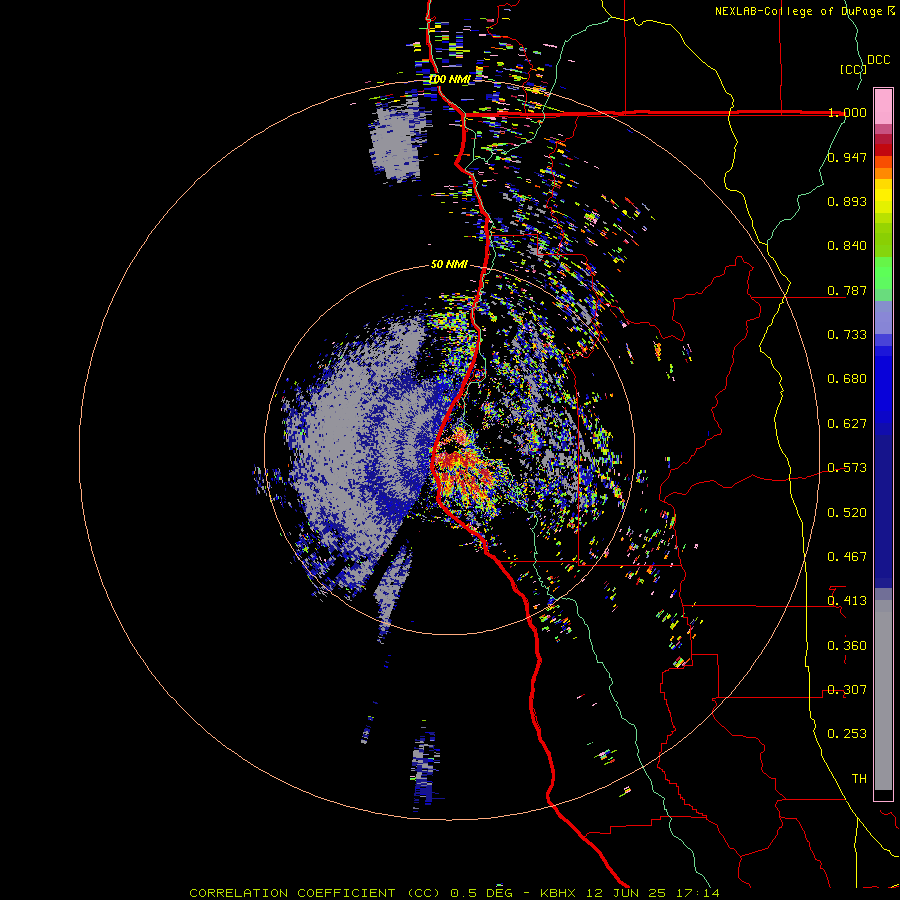Click the [CC] unit label
This screenshot has width=900, height=900.
853,69
